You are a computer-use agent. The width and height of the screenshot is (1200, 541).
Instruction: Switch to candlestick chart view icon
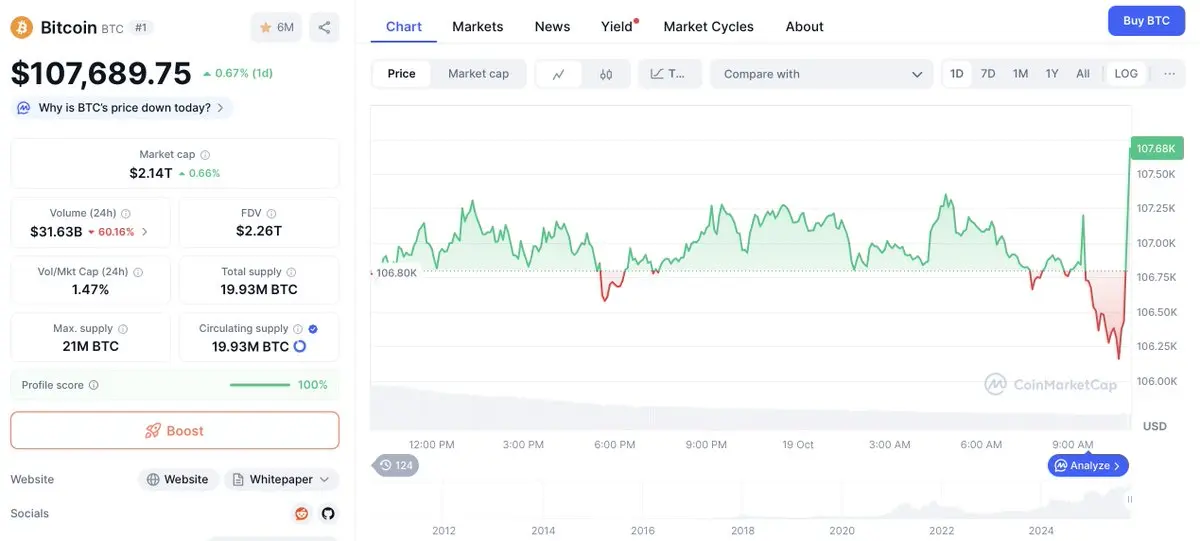coord(606,74)
